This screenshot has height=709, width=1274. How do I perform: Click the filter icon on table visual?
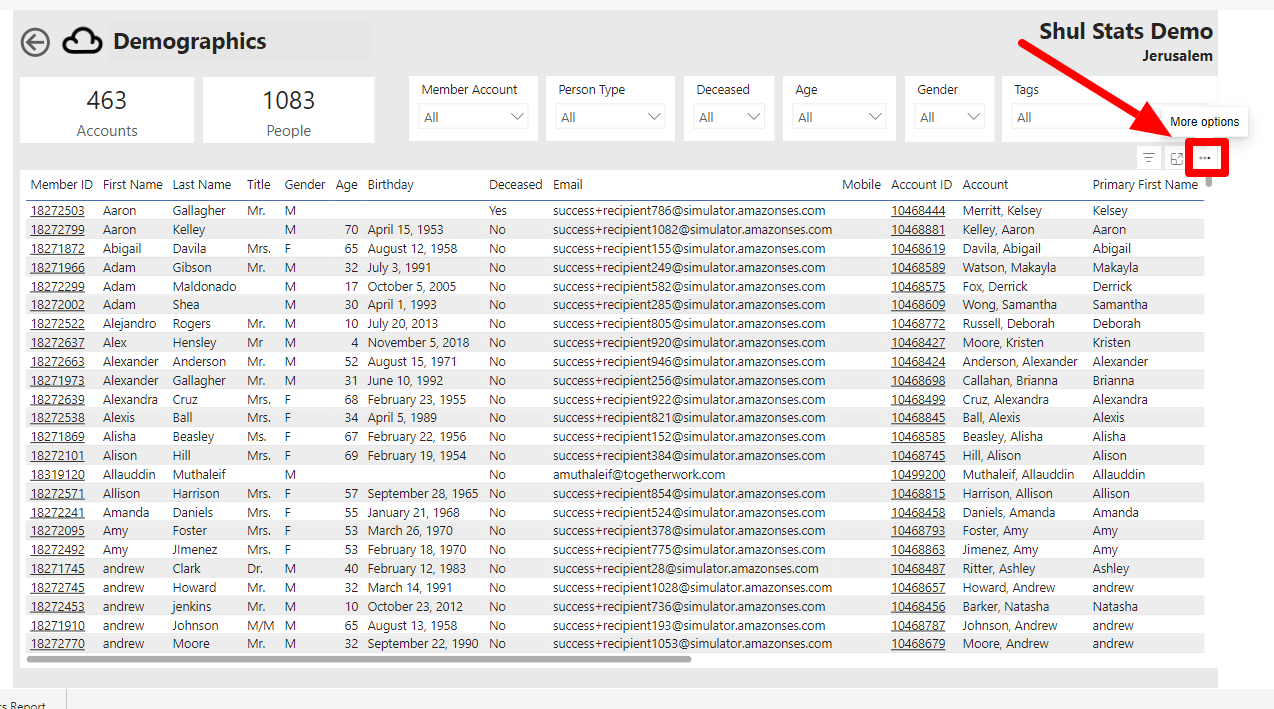(x=1149, y=158)
